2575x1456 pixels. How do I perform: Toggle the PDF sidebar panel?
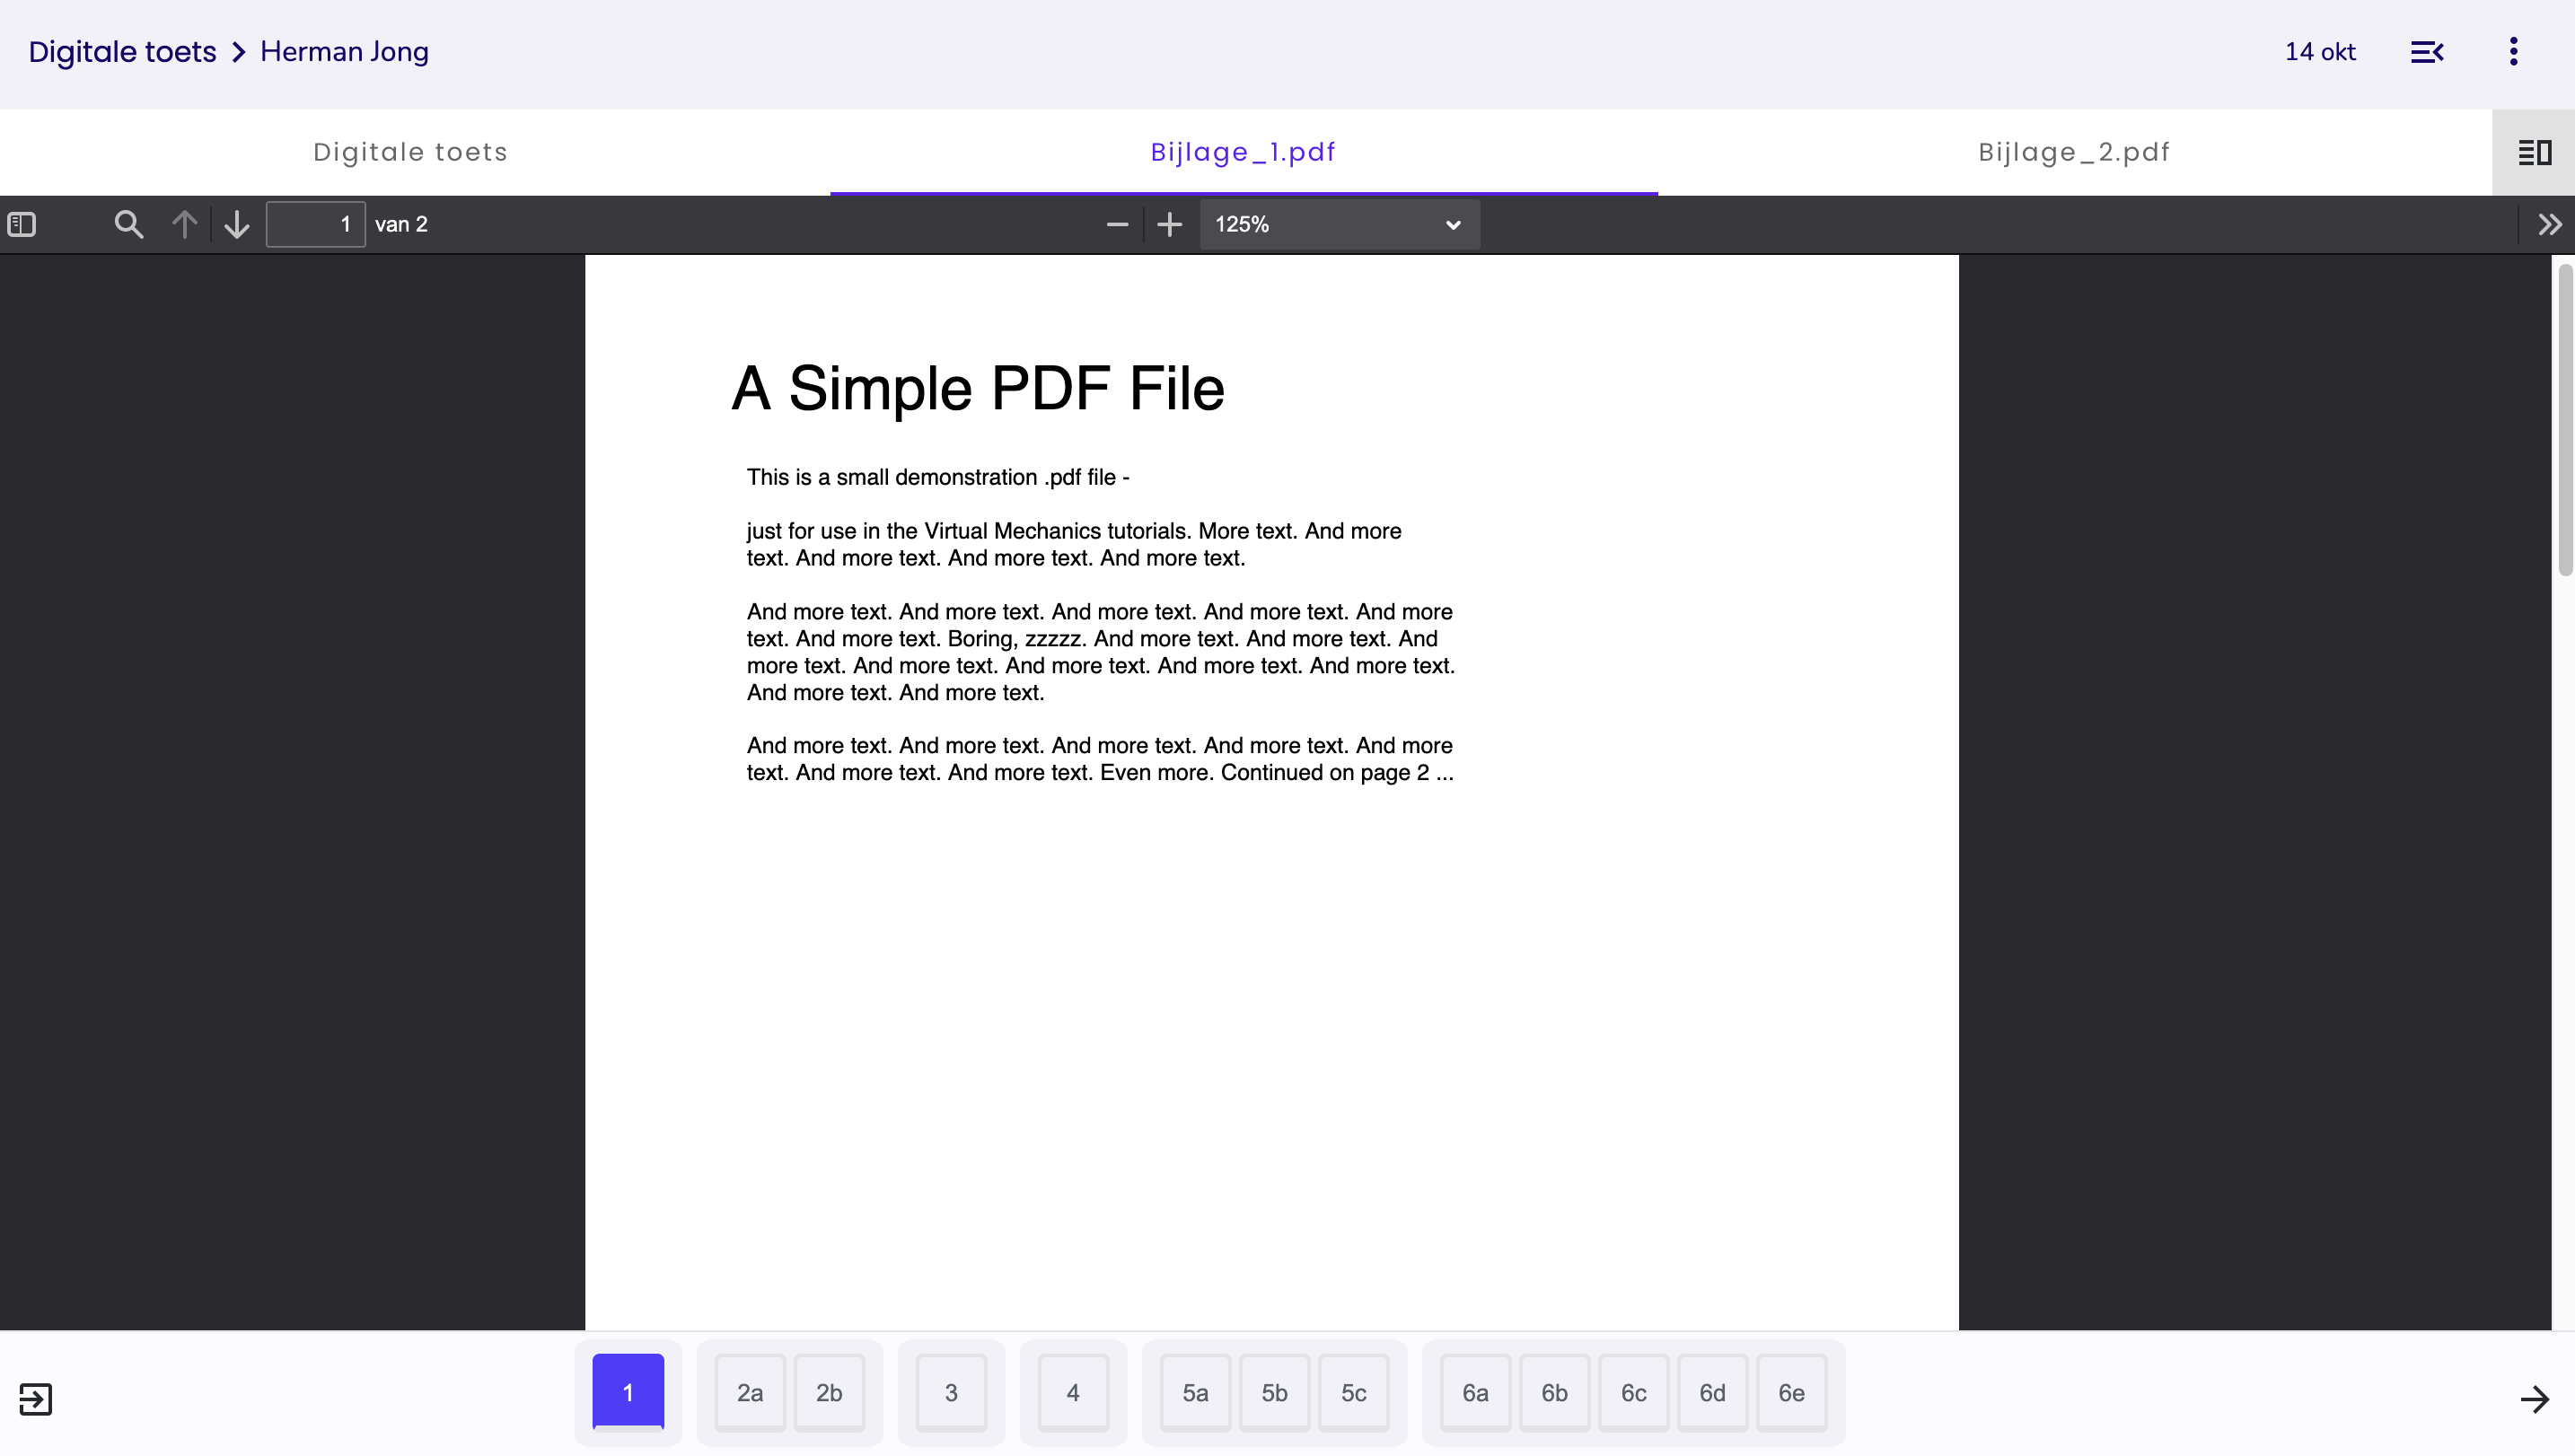click(x=22, y=224)
